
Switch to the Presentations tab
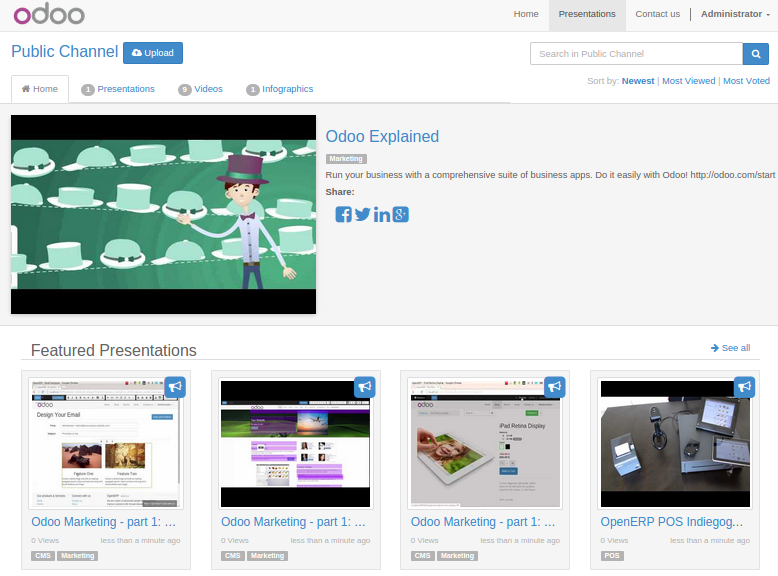tap(118, 89)
